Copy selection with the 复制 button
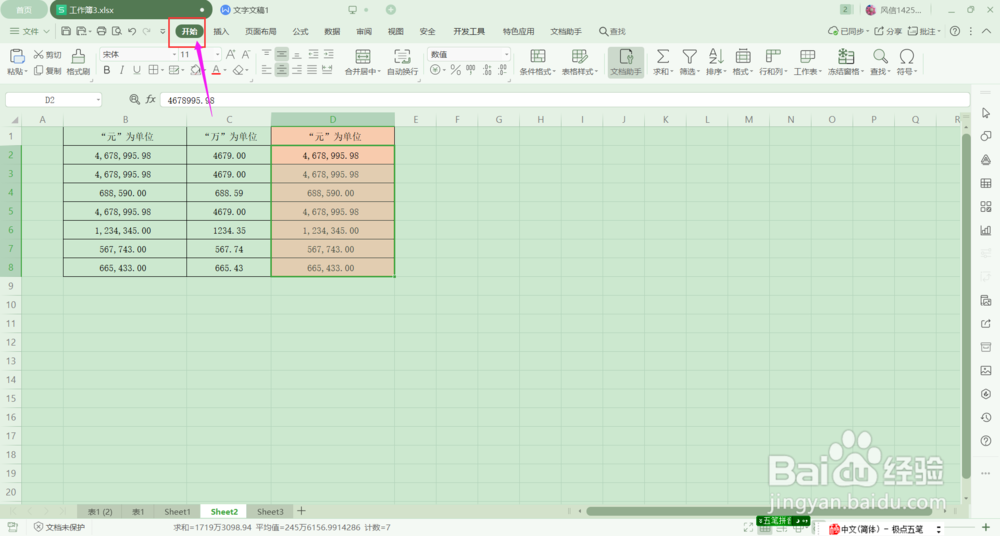Viewport: 1000px width, 536px height. (47, 71)
